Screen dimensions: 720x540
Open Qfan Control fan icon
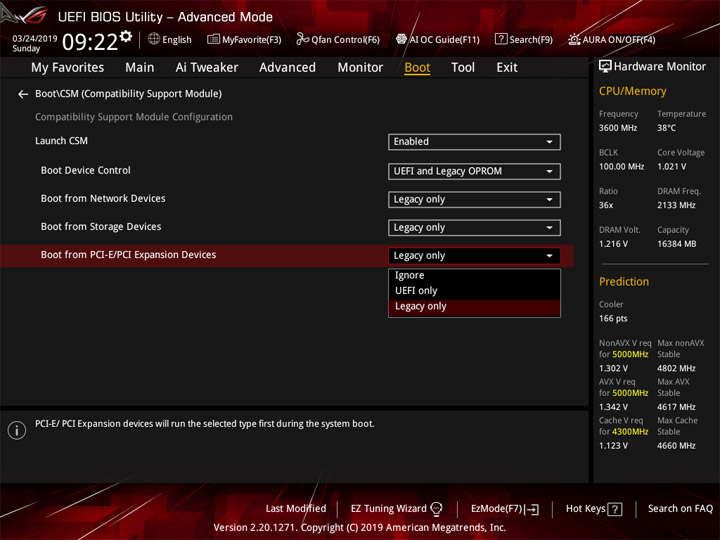click(302, 39)
